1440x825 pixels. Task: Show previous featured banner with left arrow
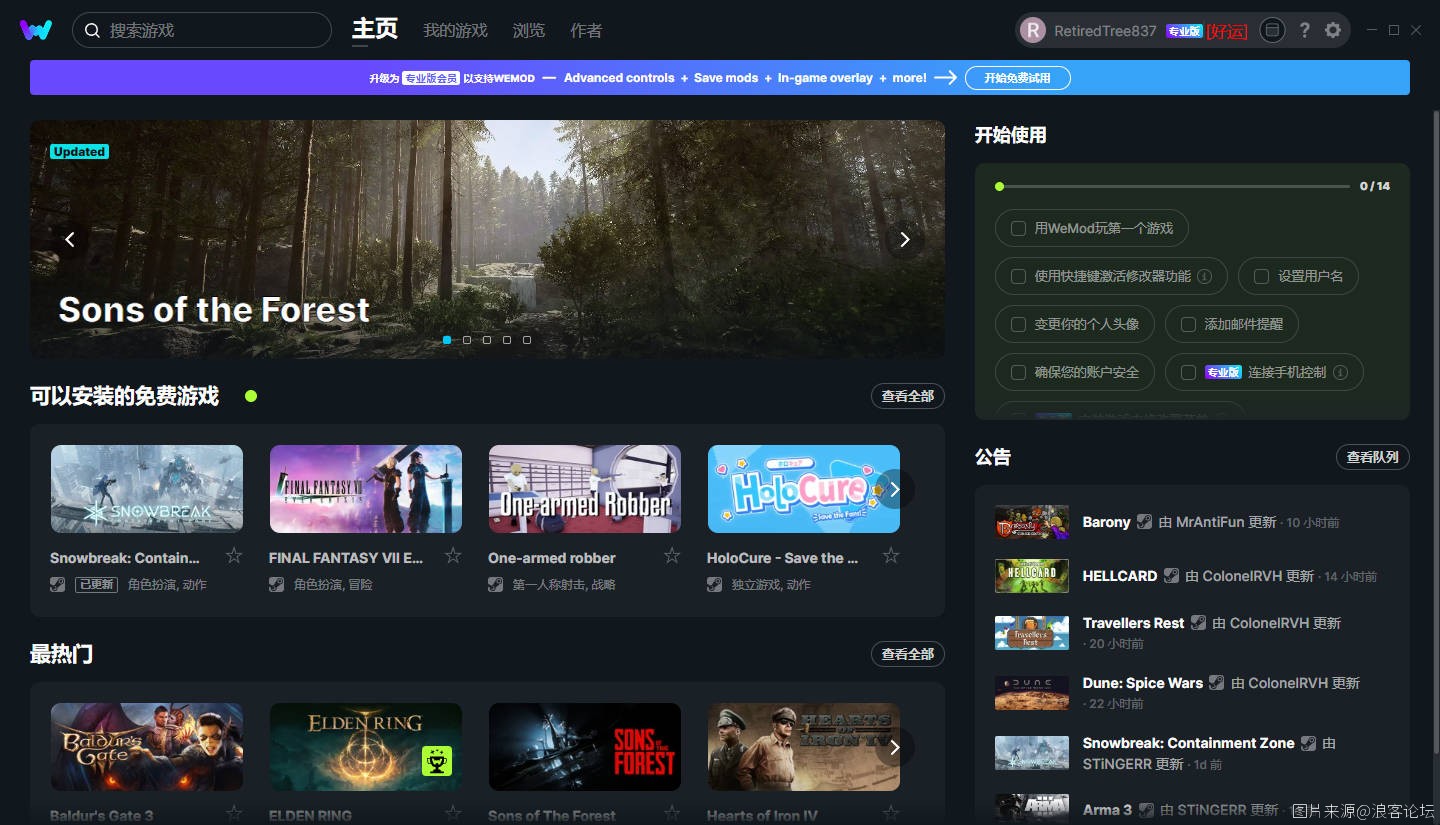pos(70,239)
